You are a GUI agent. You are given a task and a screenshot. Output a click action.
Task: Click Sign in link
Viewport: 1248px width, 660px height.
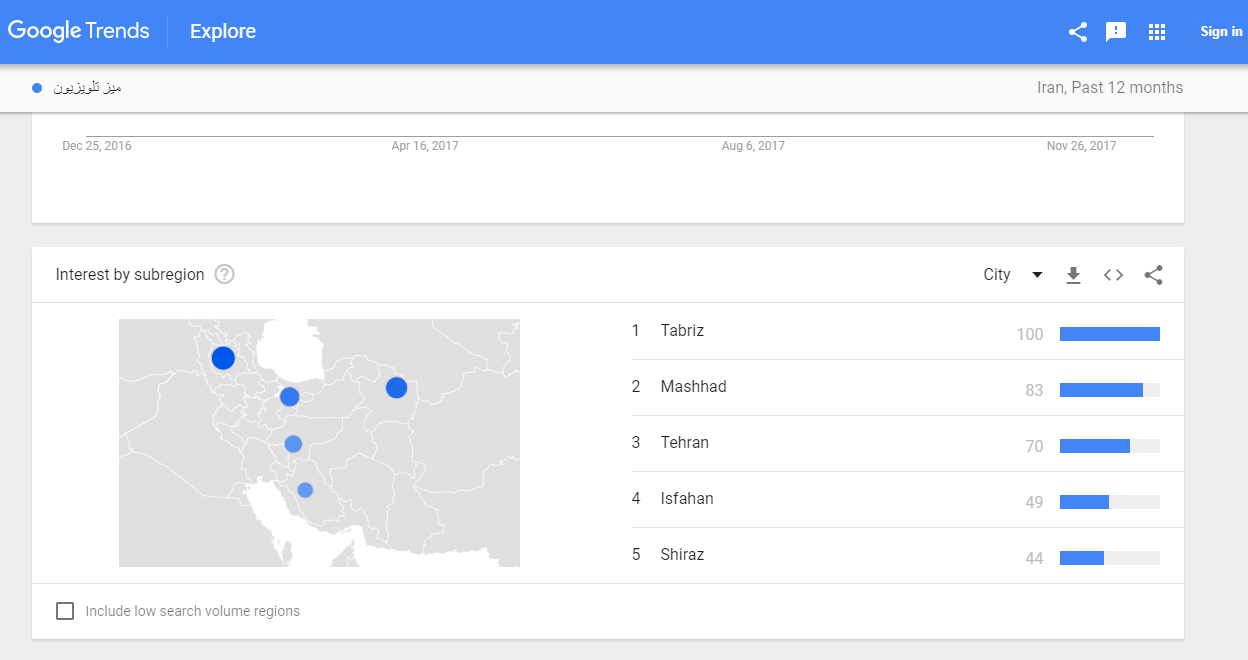1221,32
